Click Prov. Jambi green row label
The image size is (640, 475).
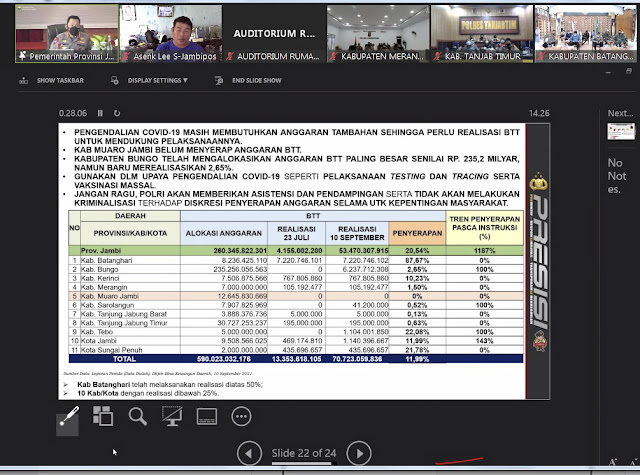[x=101, y=251]
